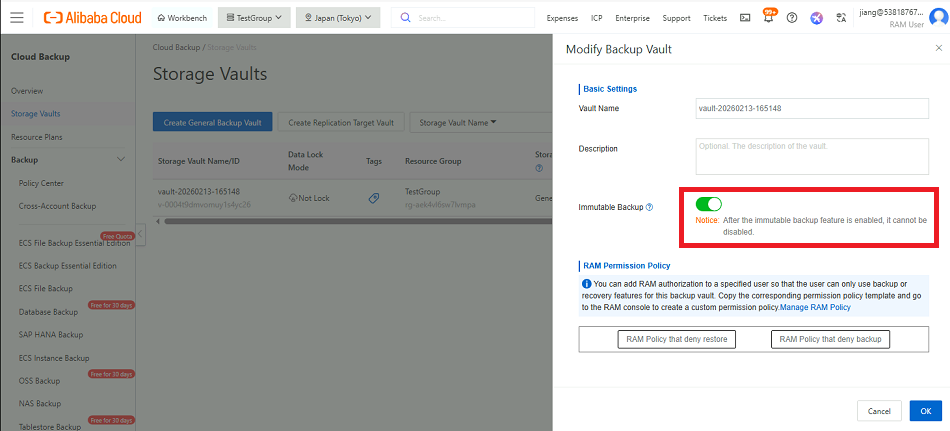Go to Overview in the sidebar

(27, 91)
